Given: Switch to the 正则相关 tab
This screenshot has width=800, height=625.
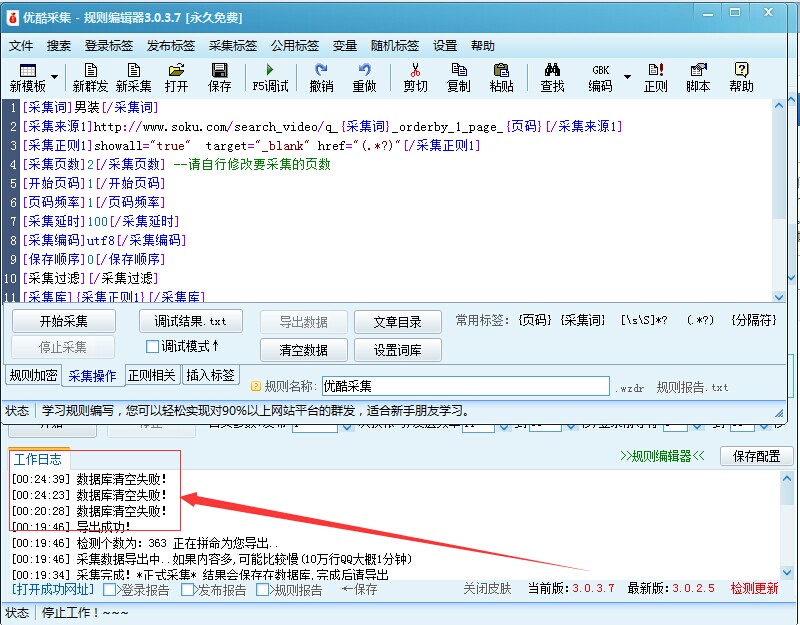Looking at the screenshot, I should (151, 376).
